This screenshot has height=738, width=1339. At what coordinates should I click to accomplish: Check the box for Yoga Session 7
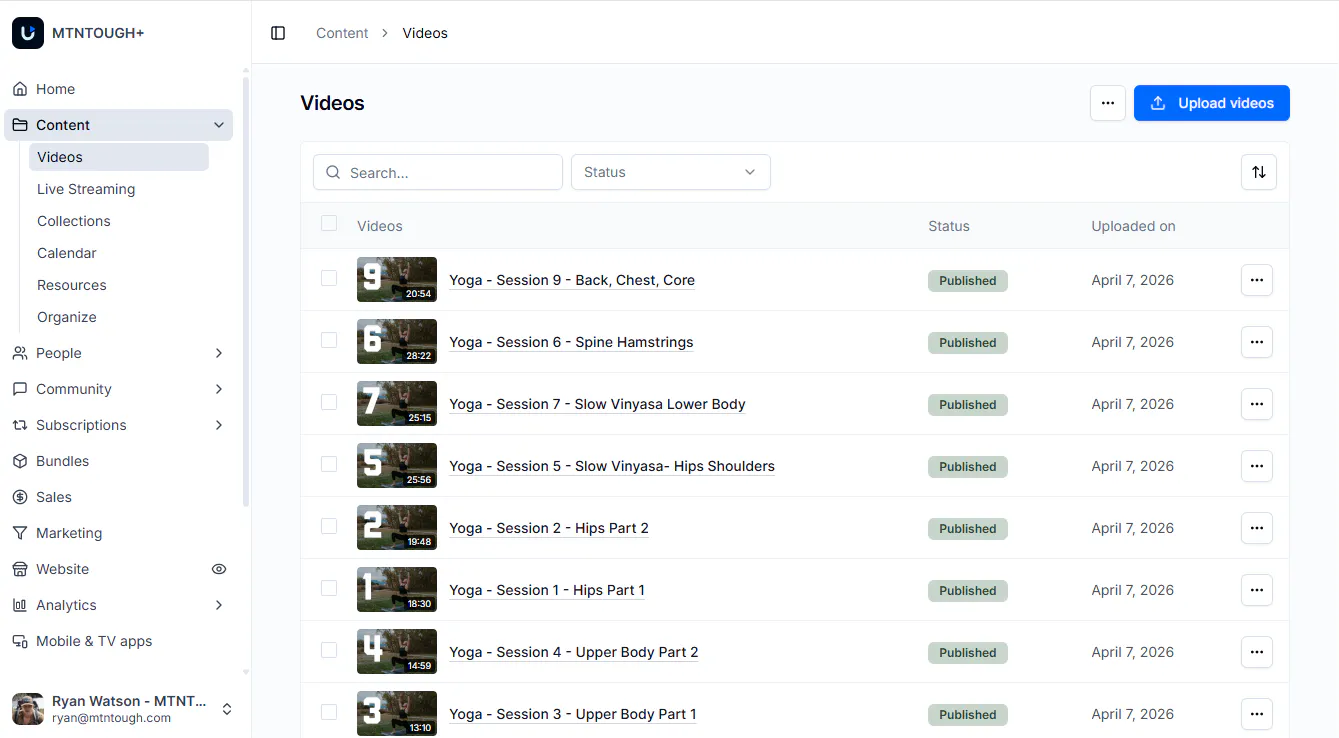(329, 402)
